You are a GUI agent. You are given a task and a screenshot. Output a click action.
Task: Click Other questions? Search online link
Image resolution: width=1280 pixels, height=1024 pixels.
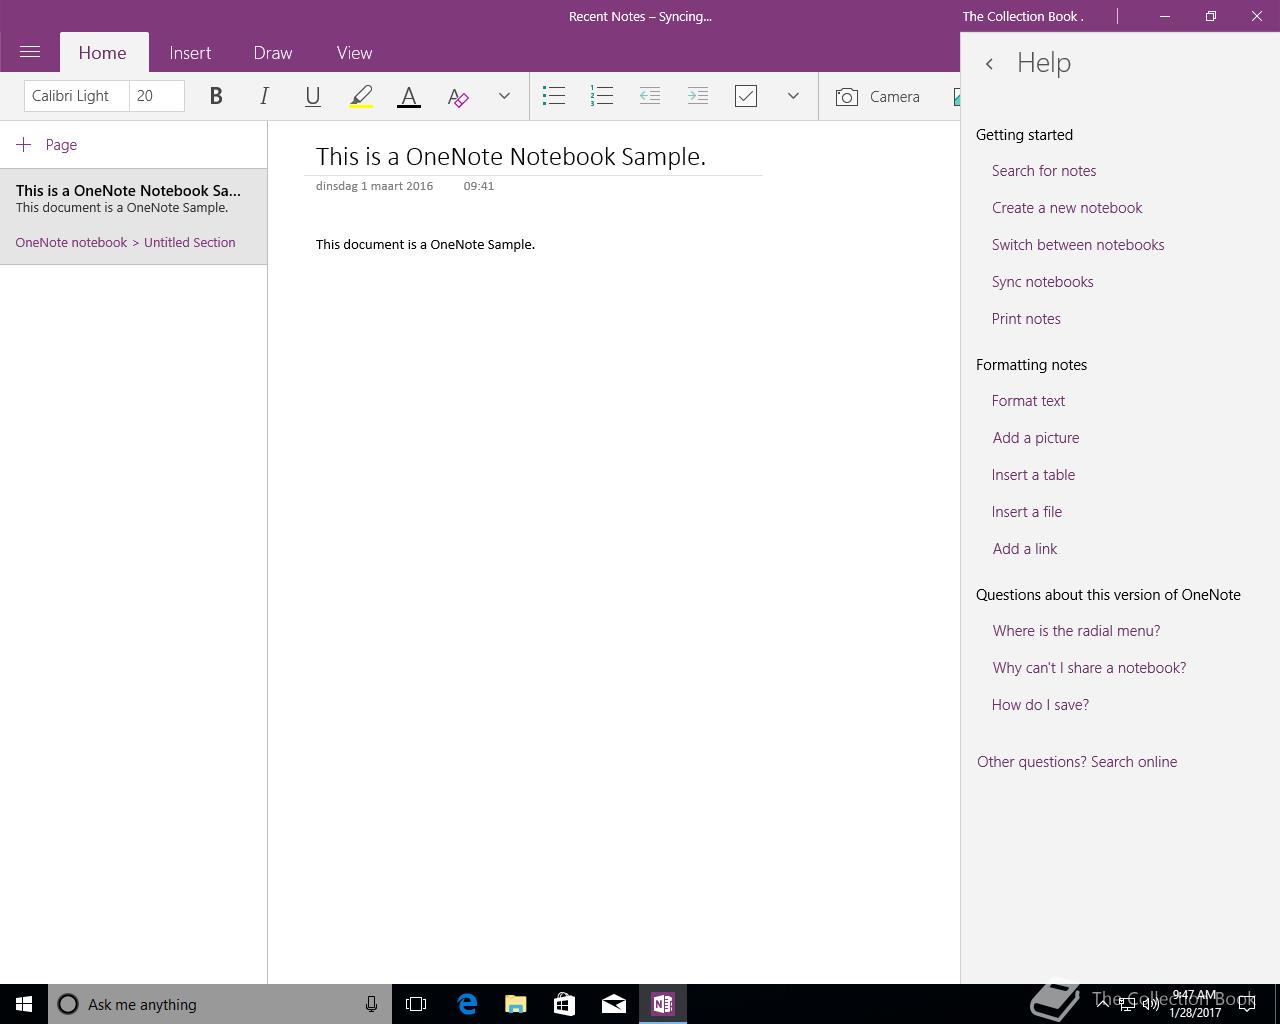(1077, 762)
